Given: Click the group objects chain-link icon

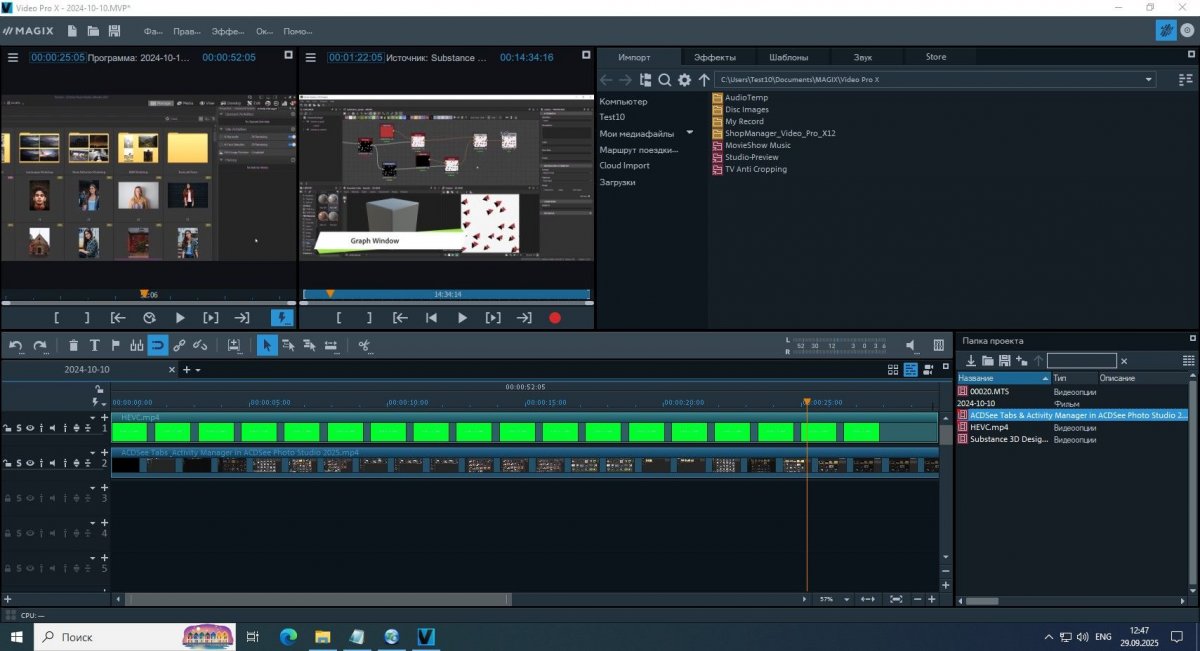Looking at the screenshot, I should tap(179, 346).
